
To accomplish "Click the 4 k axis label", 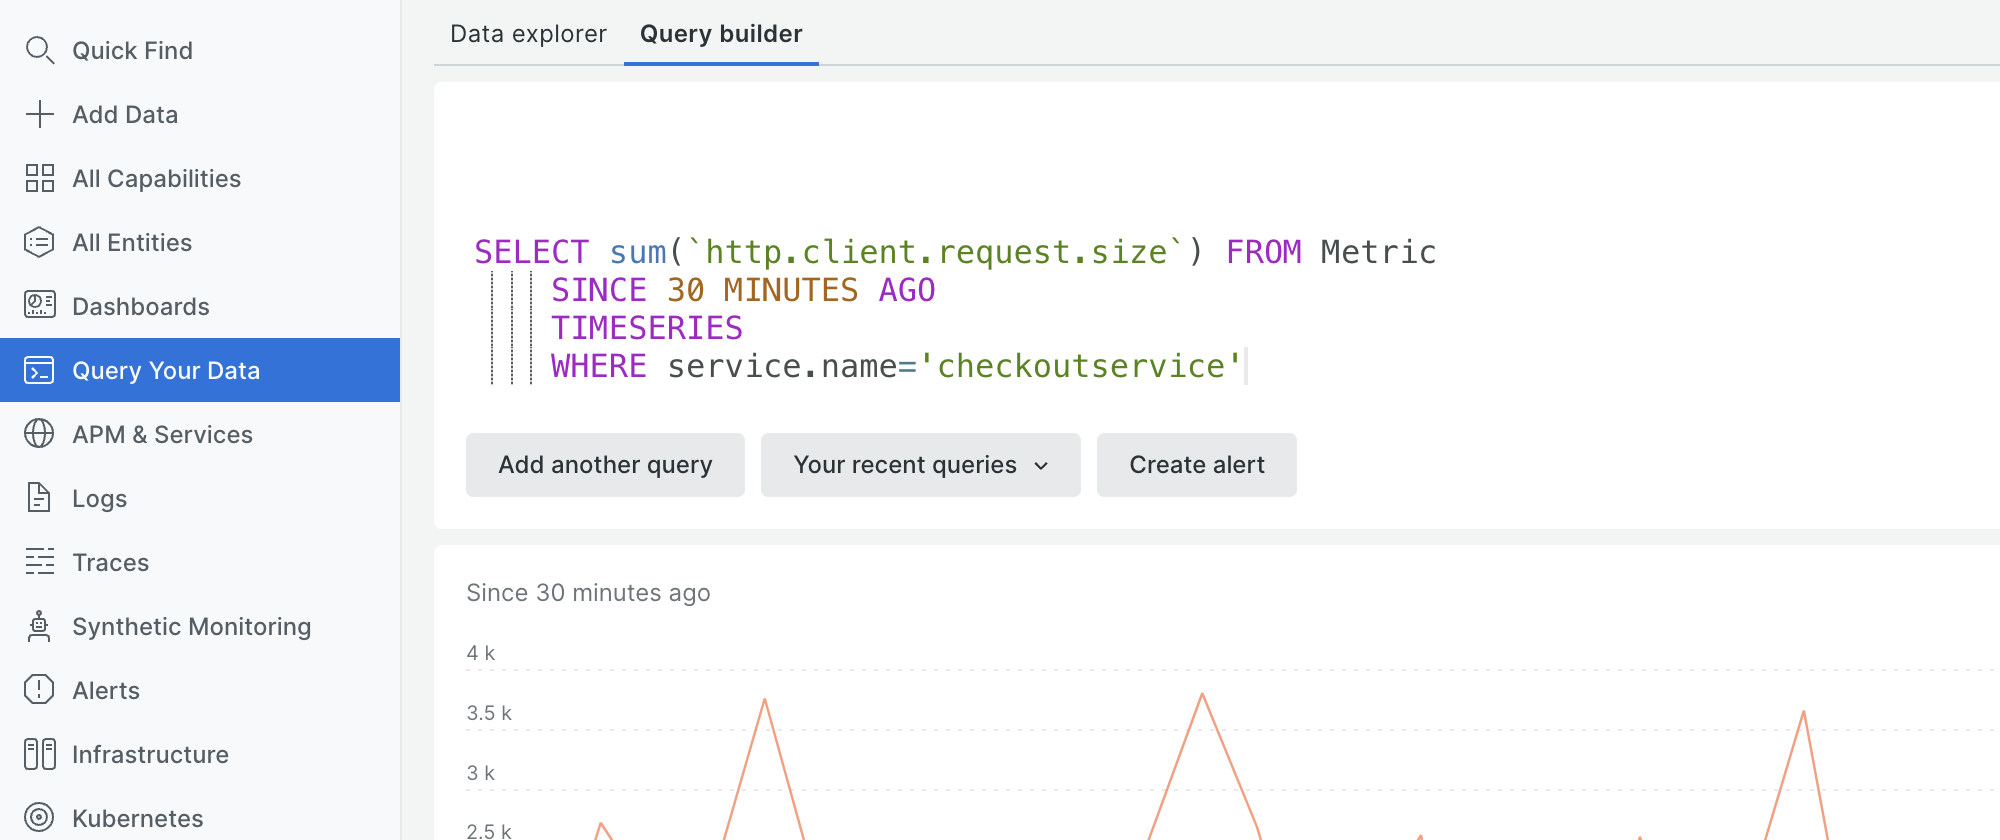I will pos(481,653).
